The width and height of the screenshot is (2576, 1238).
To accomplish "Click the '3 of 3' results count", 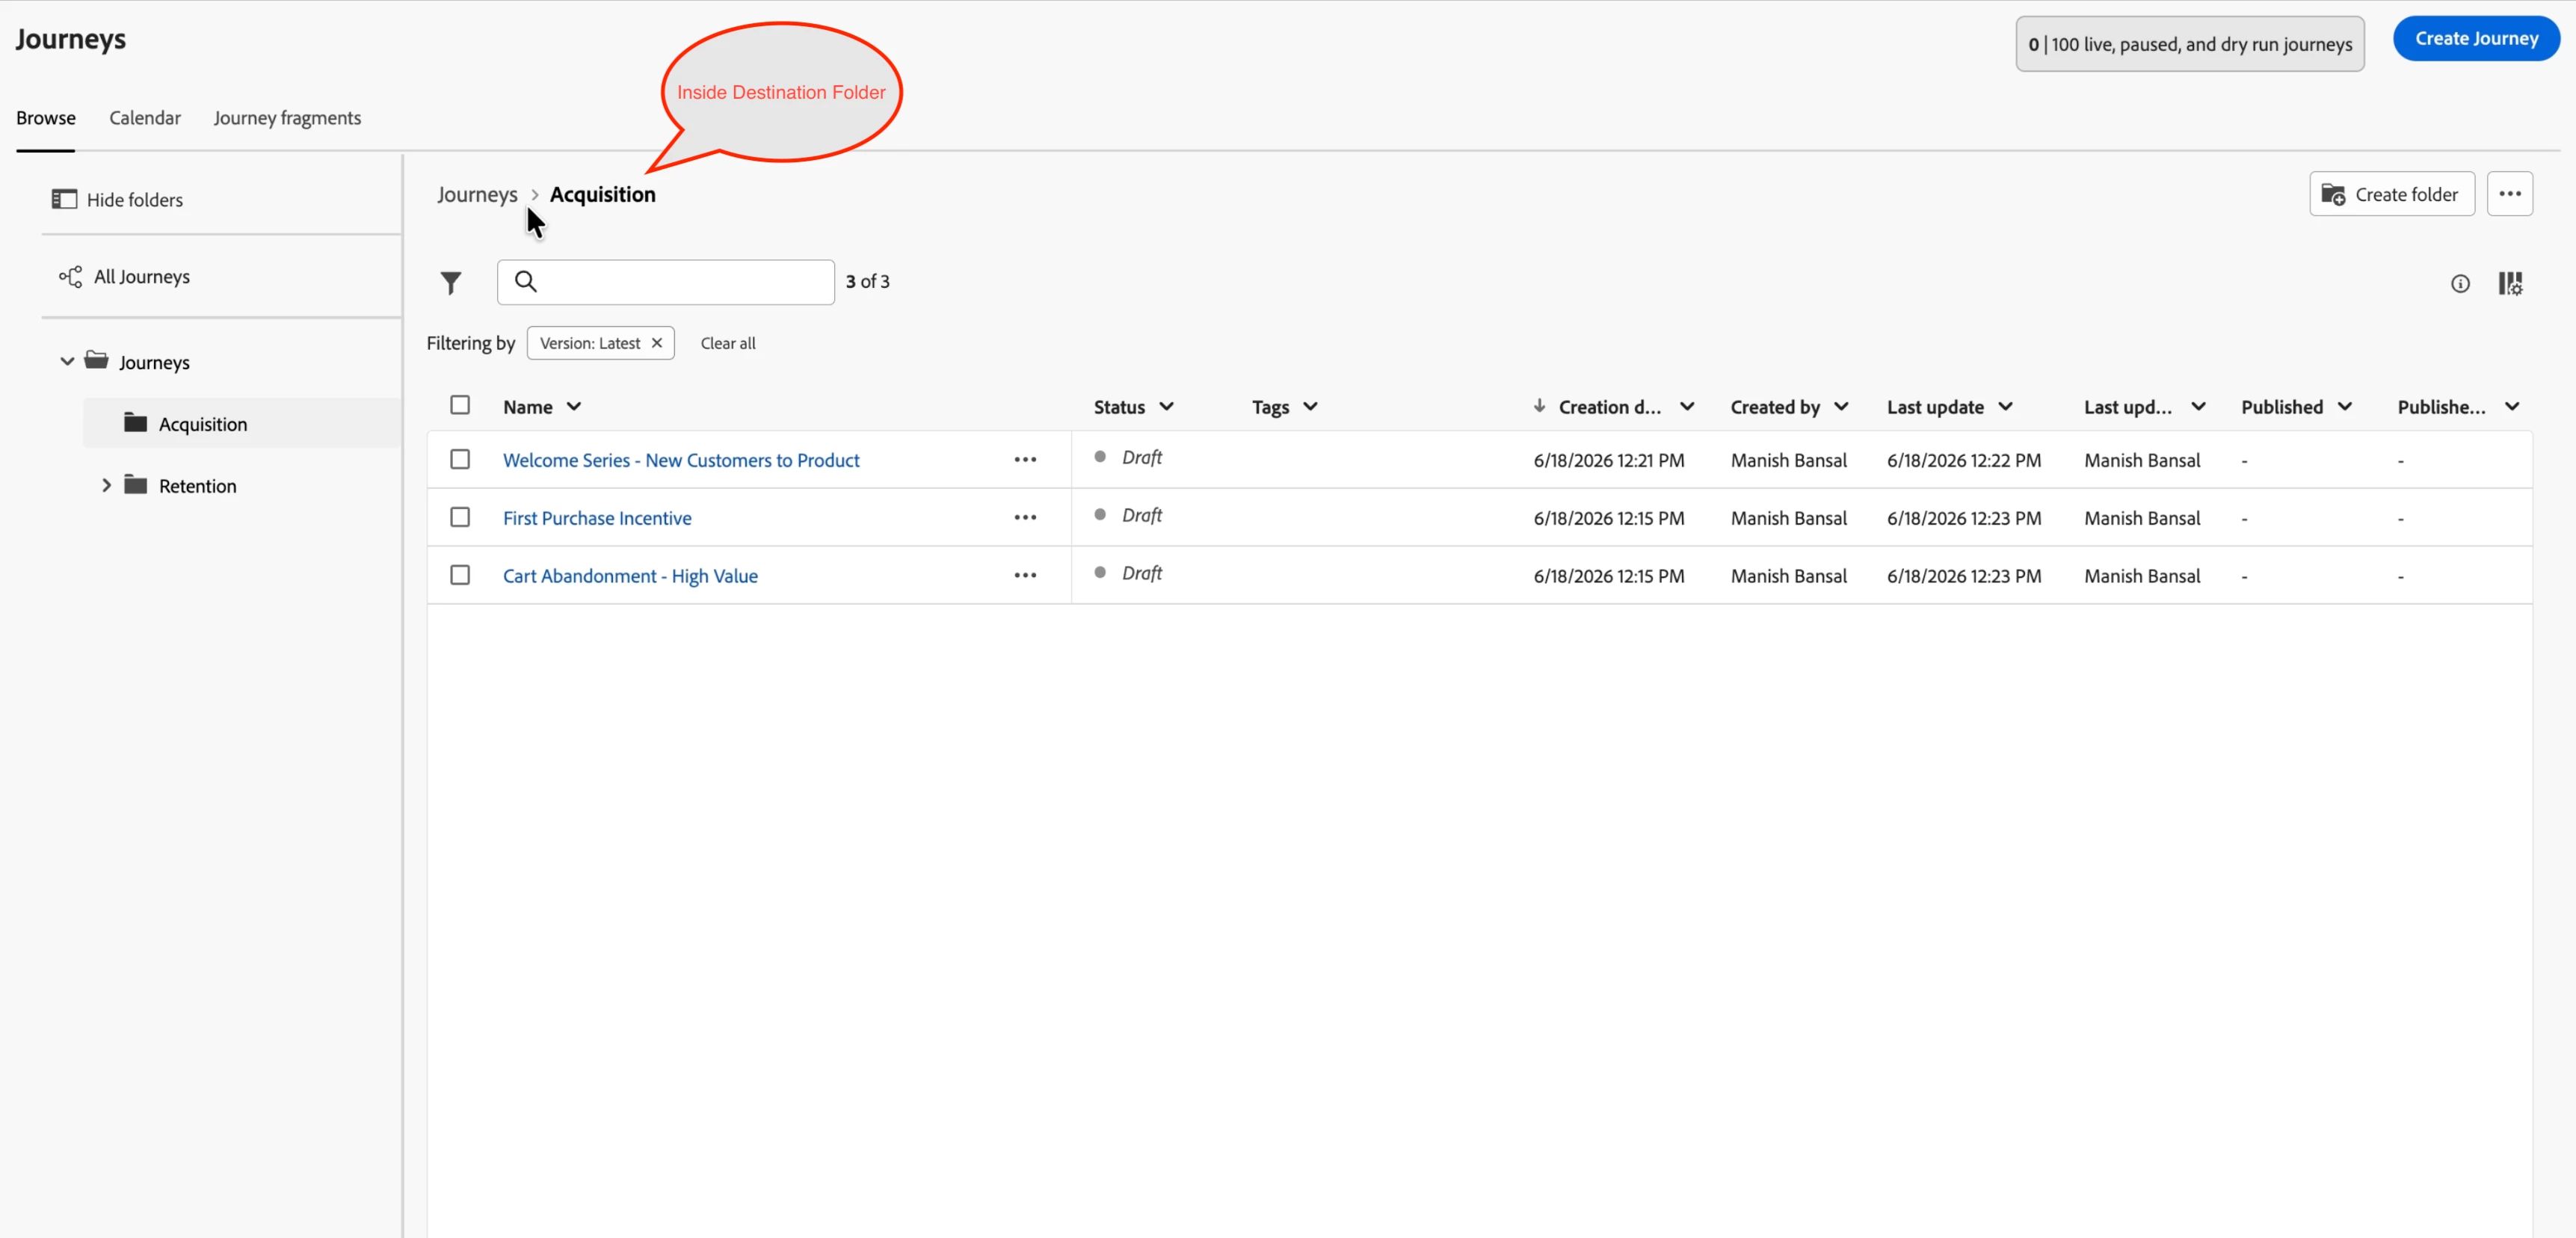I will coord(867,281).
